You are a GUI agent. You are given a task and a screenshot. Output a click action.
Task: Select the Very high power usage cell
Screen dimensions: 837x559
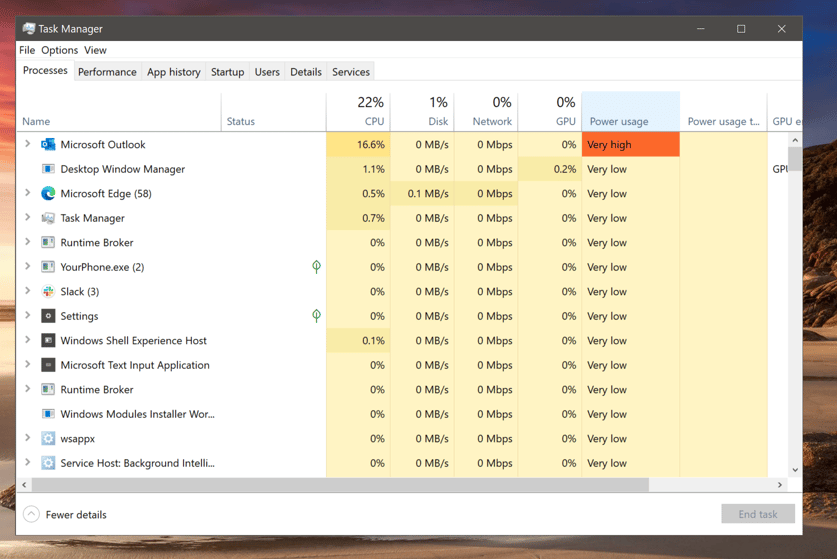(630, 145)
